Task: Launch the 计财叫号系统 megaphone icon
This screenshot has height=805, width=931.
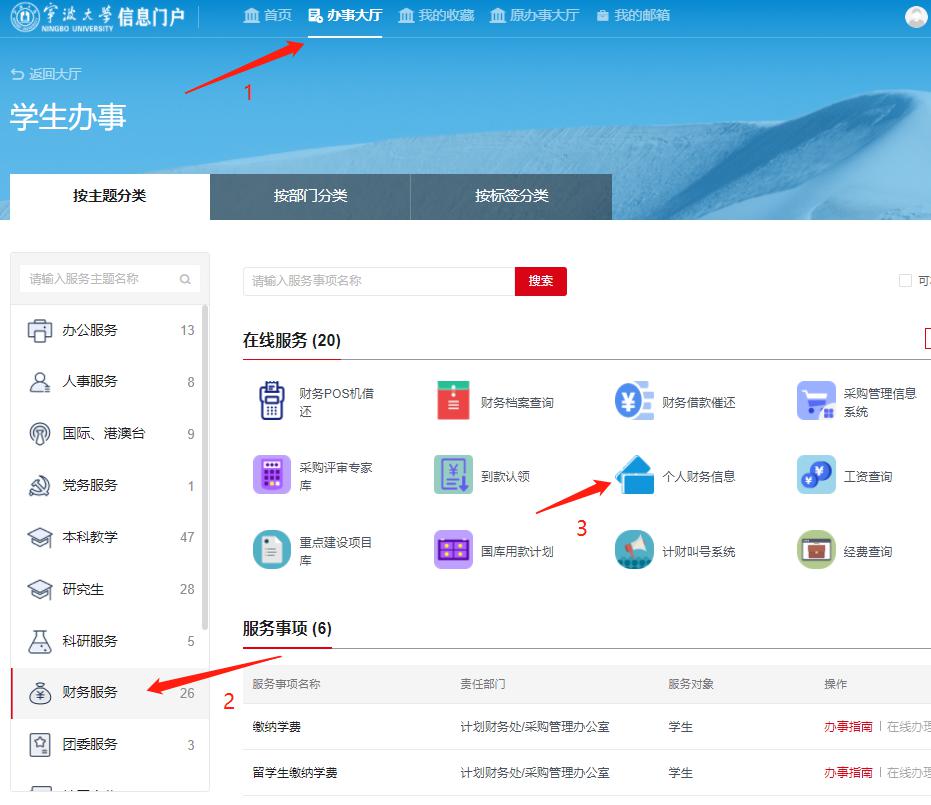Action: click(x=634, y=551)
